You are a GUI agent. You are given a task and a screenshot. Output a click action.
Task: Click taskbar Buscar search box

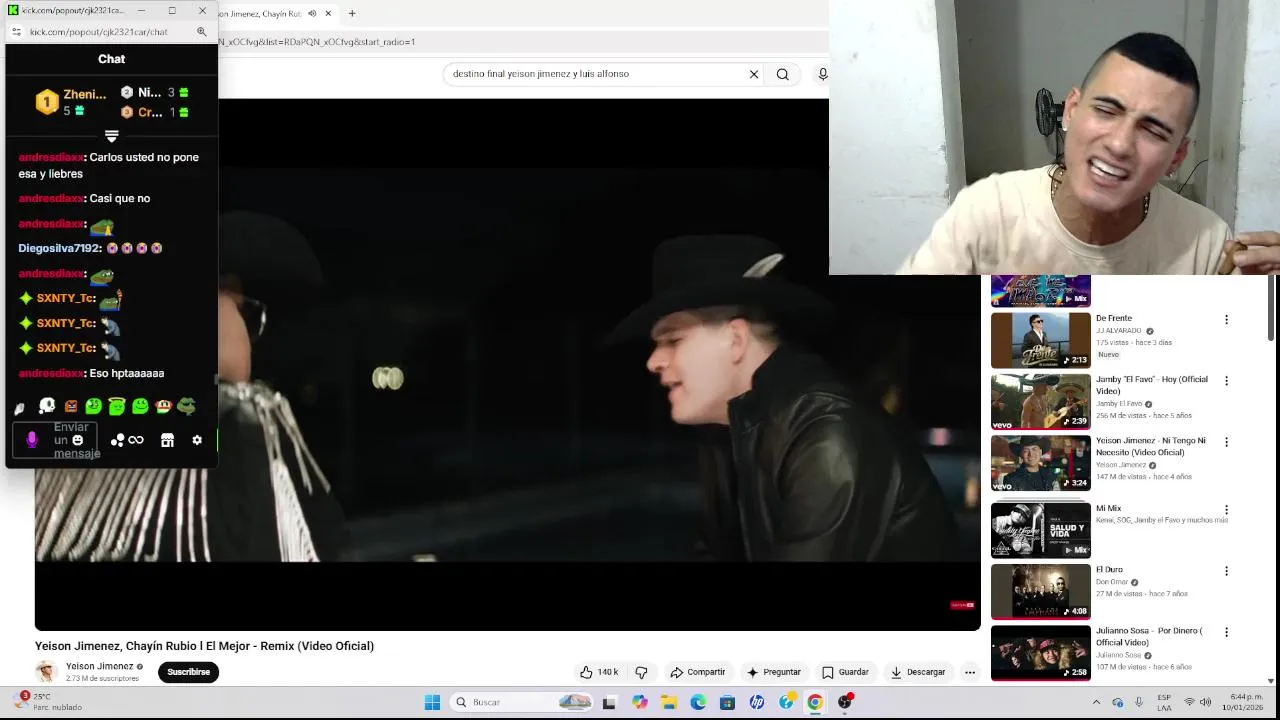[523, 702]
